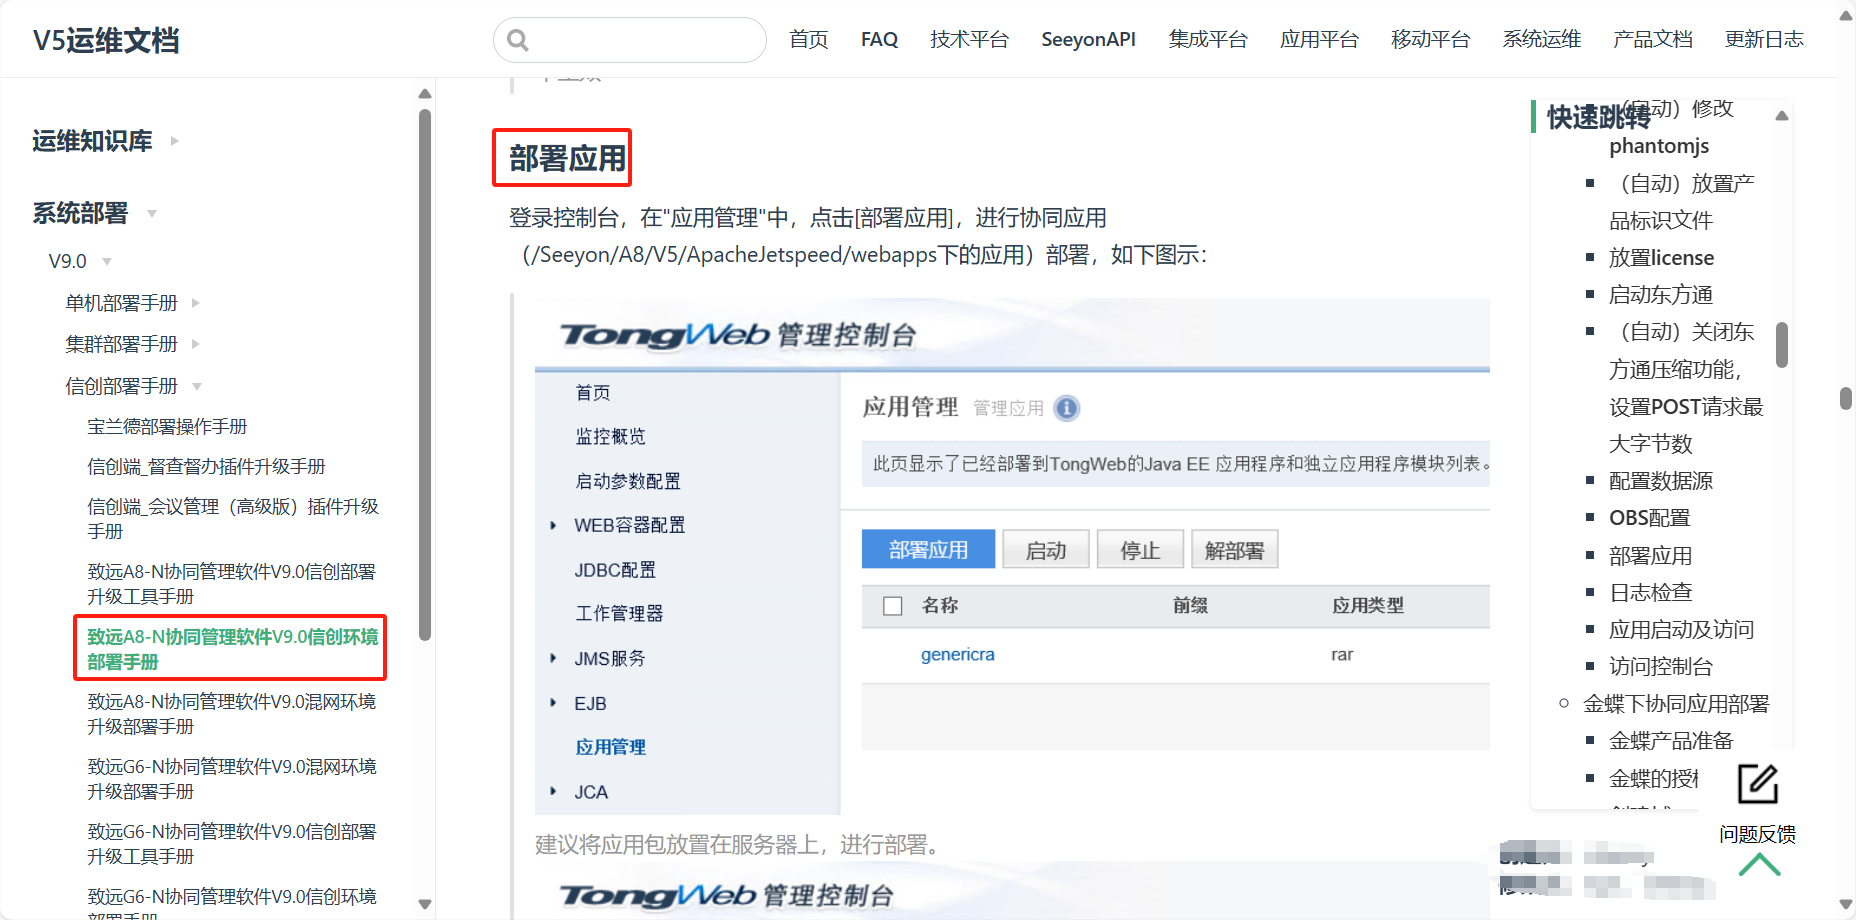Jump to 部署应用 in quick links
The width and height of the screenshot is (1856, 920).
pos(1650,555)
